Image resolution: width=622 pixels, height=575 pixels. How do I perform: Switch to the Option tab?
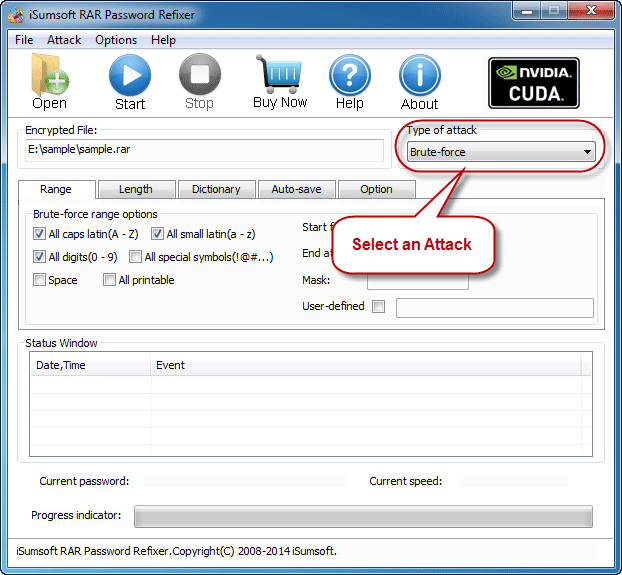376,189
